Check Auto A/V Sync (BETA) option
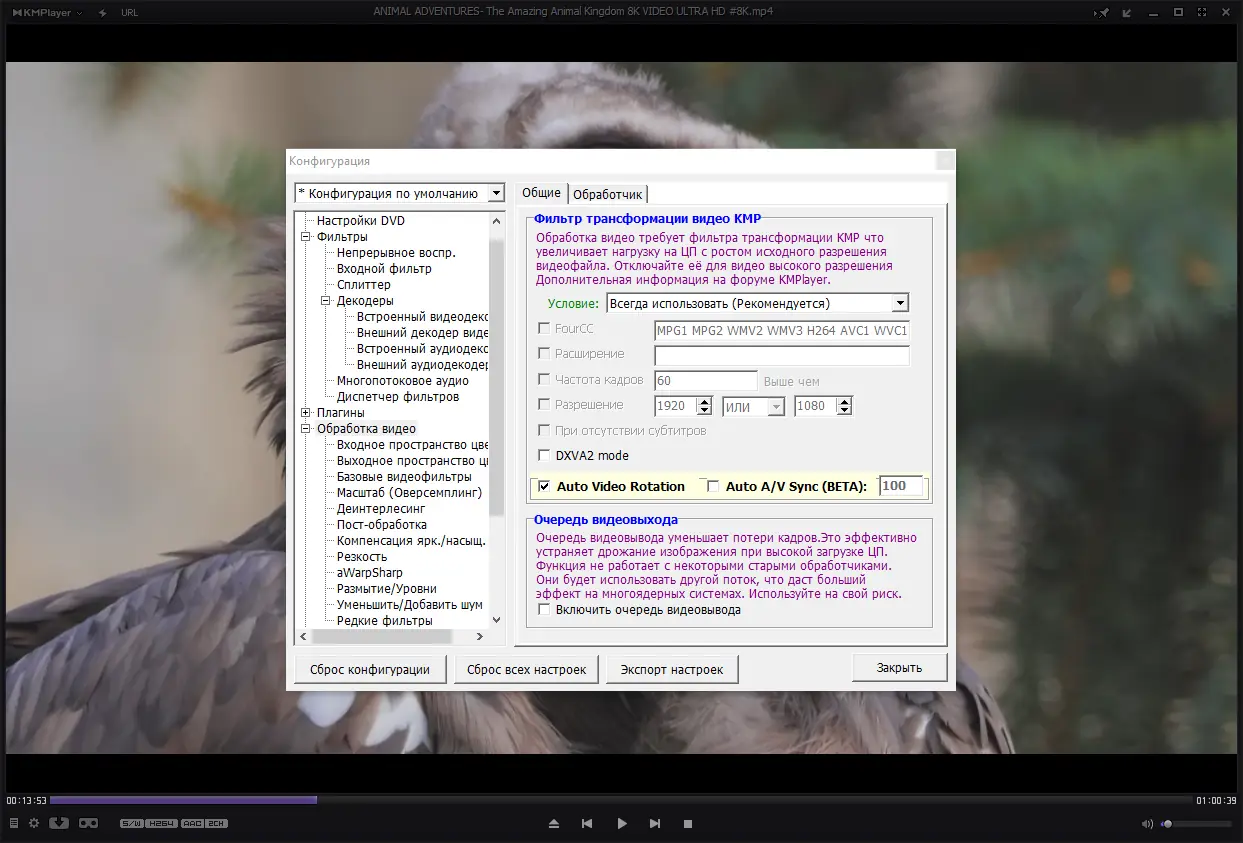1243x843 pixels. tap(713, 487)
